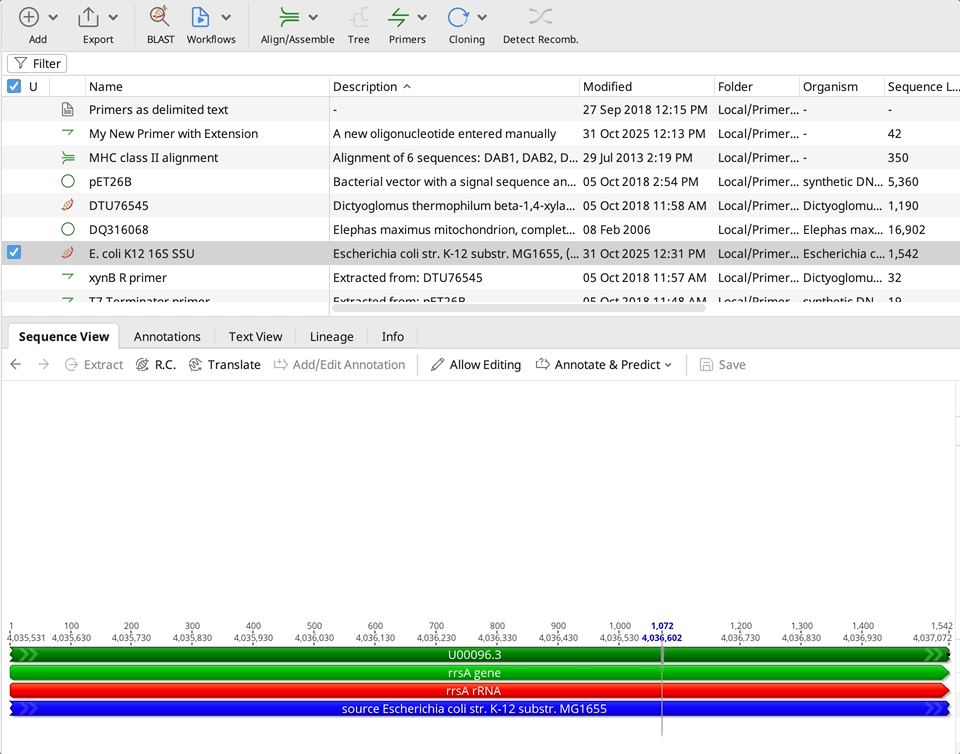Select the DTU76545 document name
This screenshot has height=754, width=960.
coord(119,206)
